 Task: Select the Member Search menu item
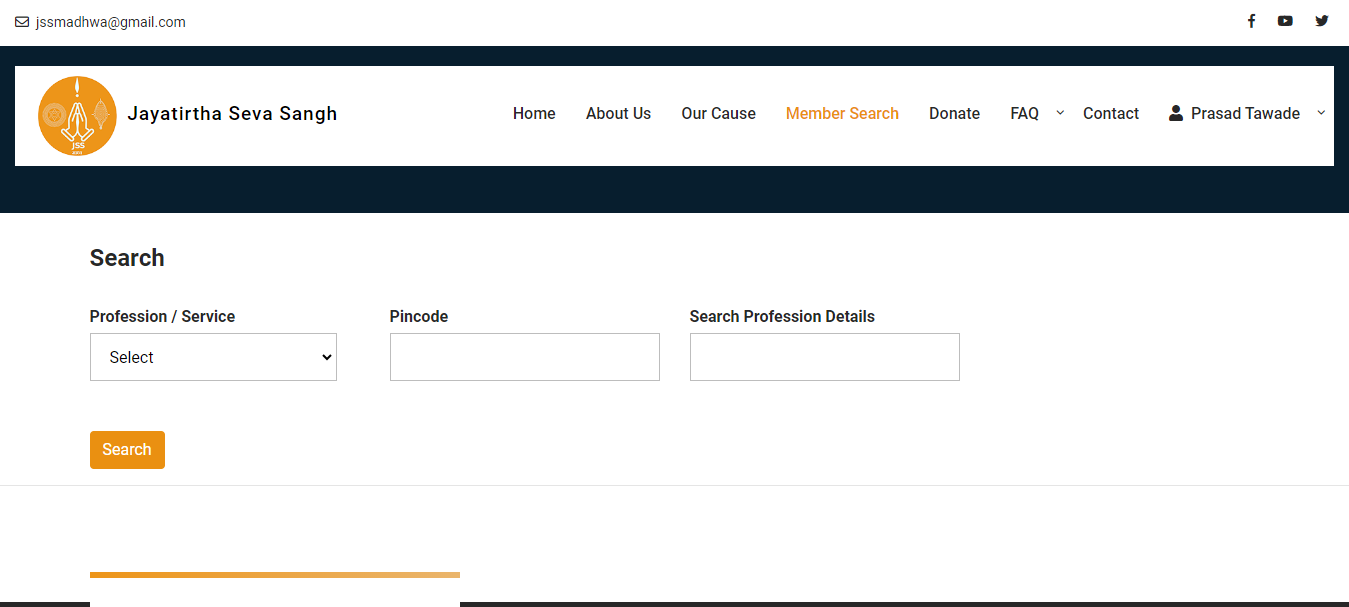(x=842, y=114)
